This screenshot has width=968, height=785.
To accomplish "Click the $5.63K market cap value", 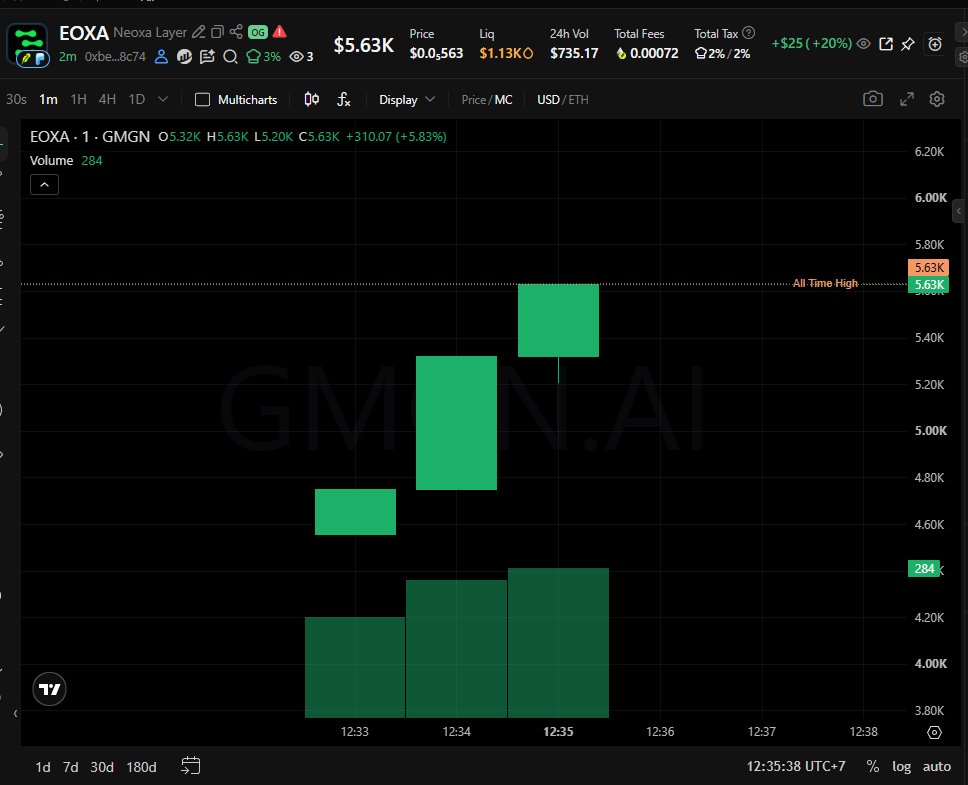I will [364, 45].
